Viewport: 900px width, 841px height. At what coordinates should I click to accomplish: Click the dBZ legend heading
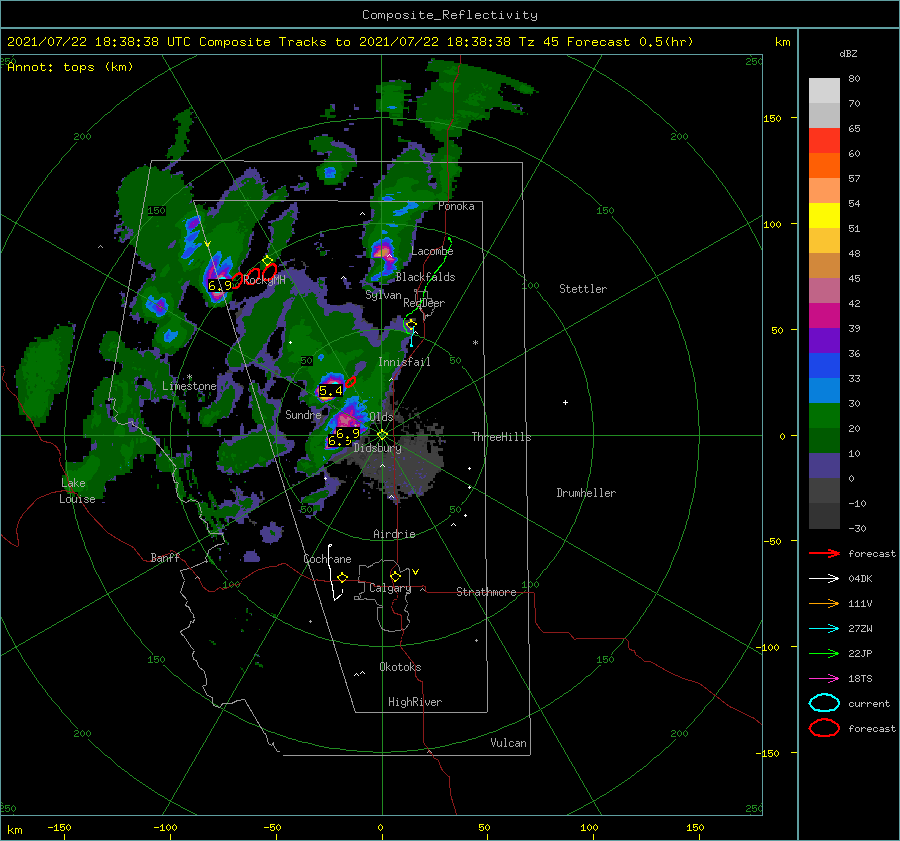coord(848,53)
